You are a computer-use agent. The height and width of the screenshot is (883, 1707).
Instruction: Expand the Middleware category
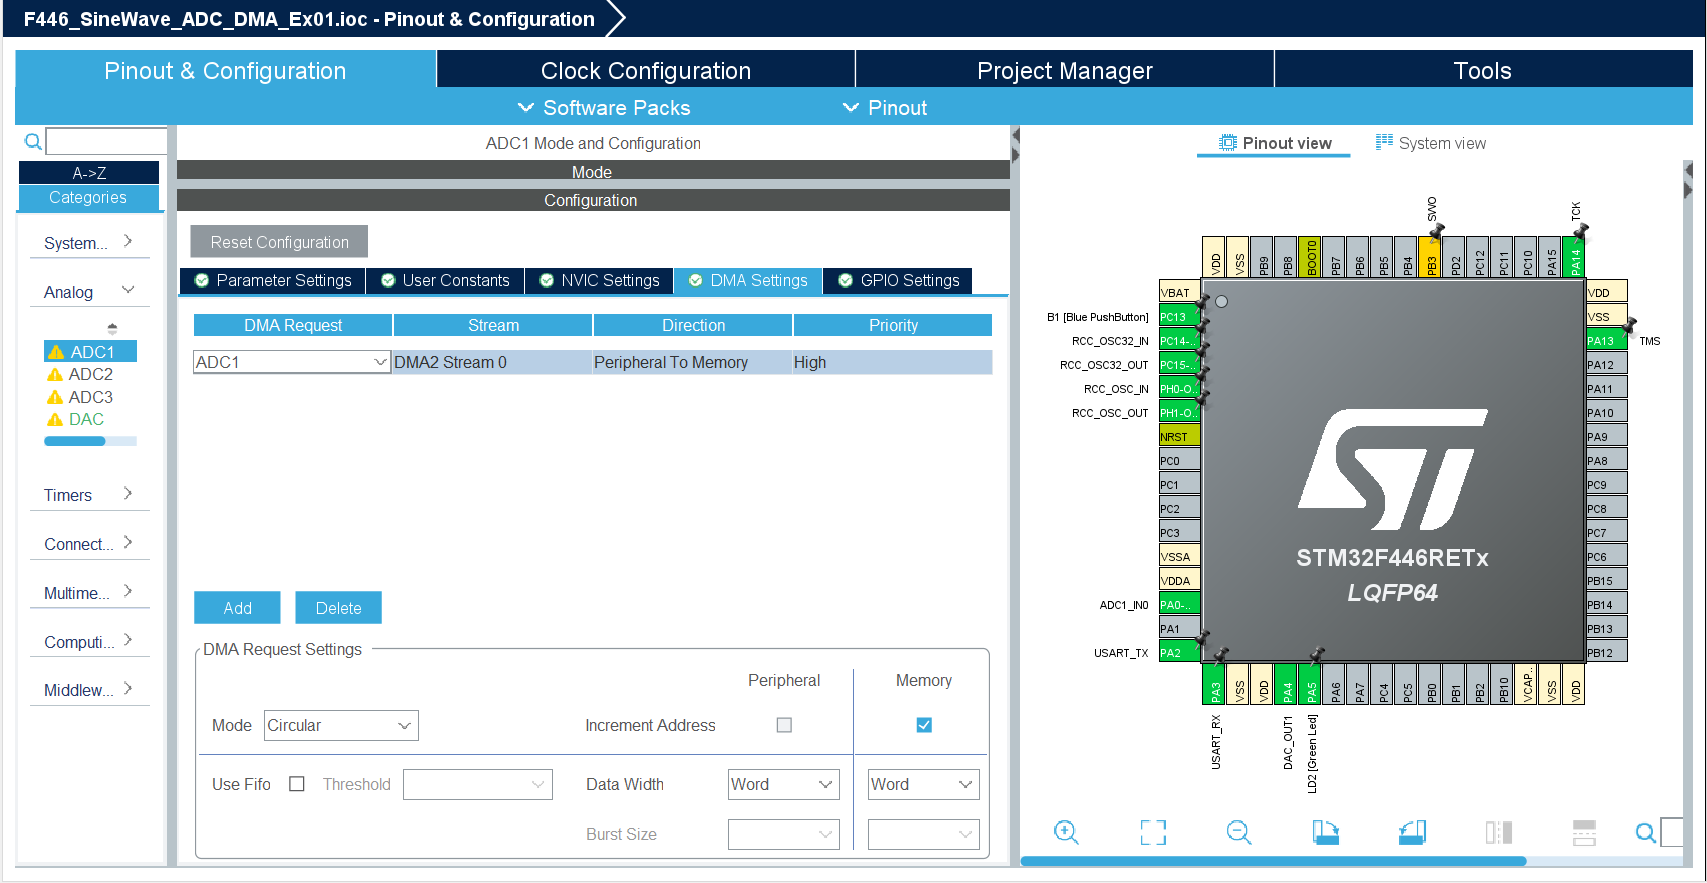[89, 689]
